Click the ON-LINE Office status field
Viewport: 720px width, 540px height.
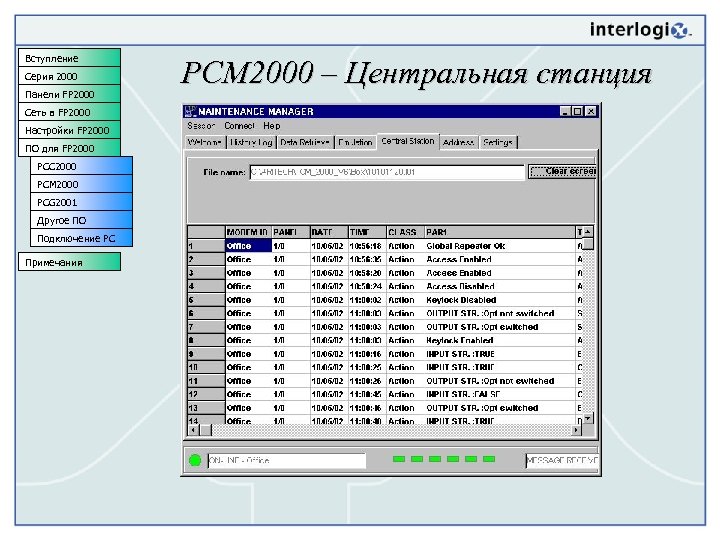pyautogui.click(x=287, y=460)
